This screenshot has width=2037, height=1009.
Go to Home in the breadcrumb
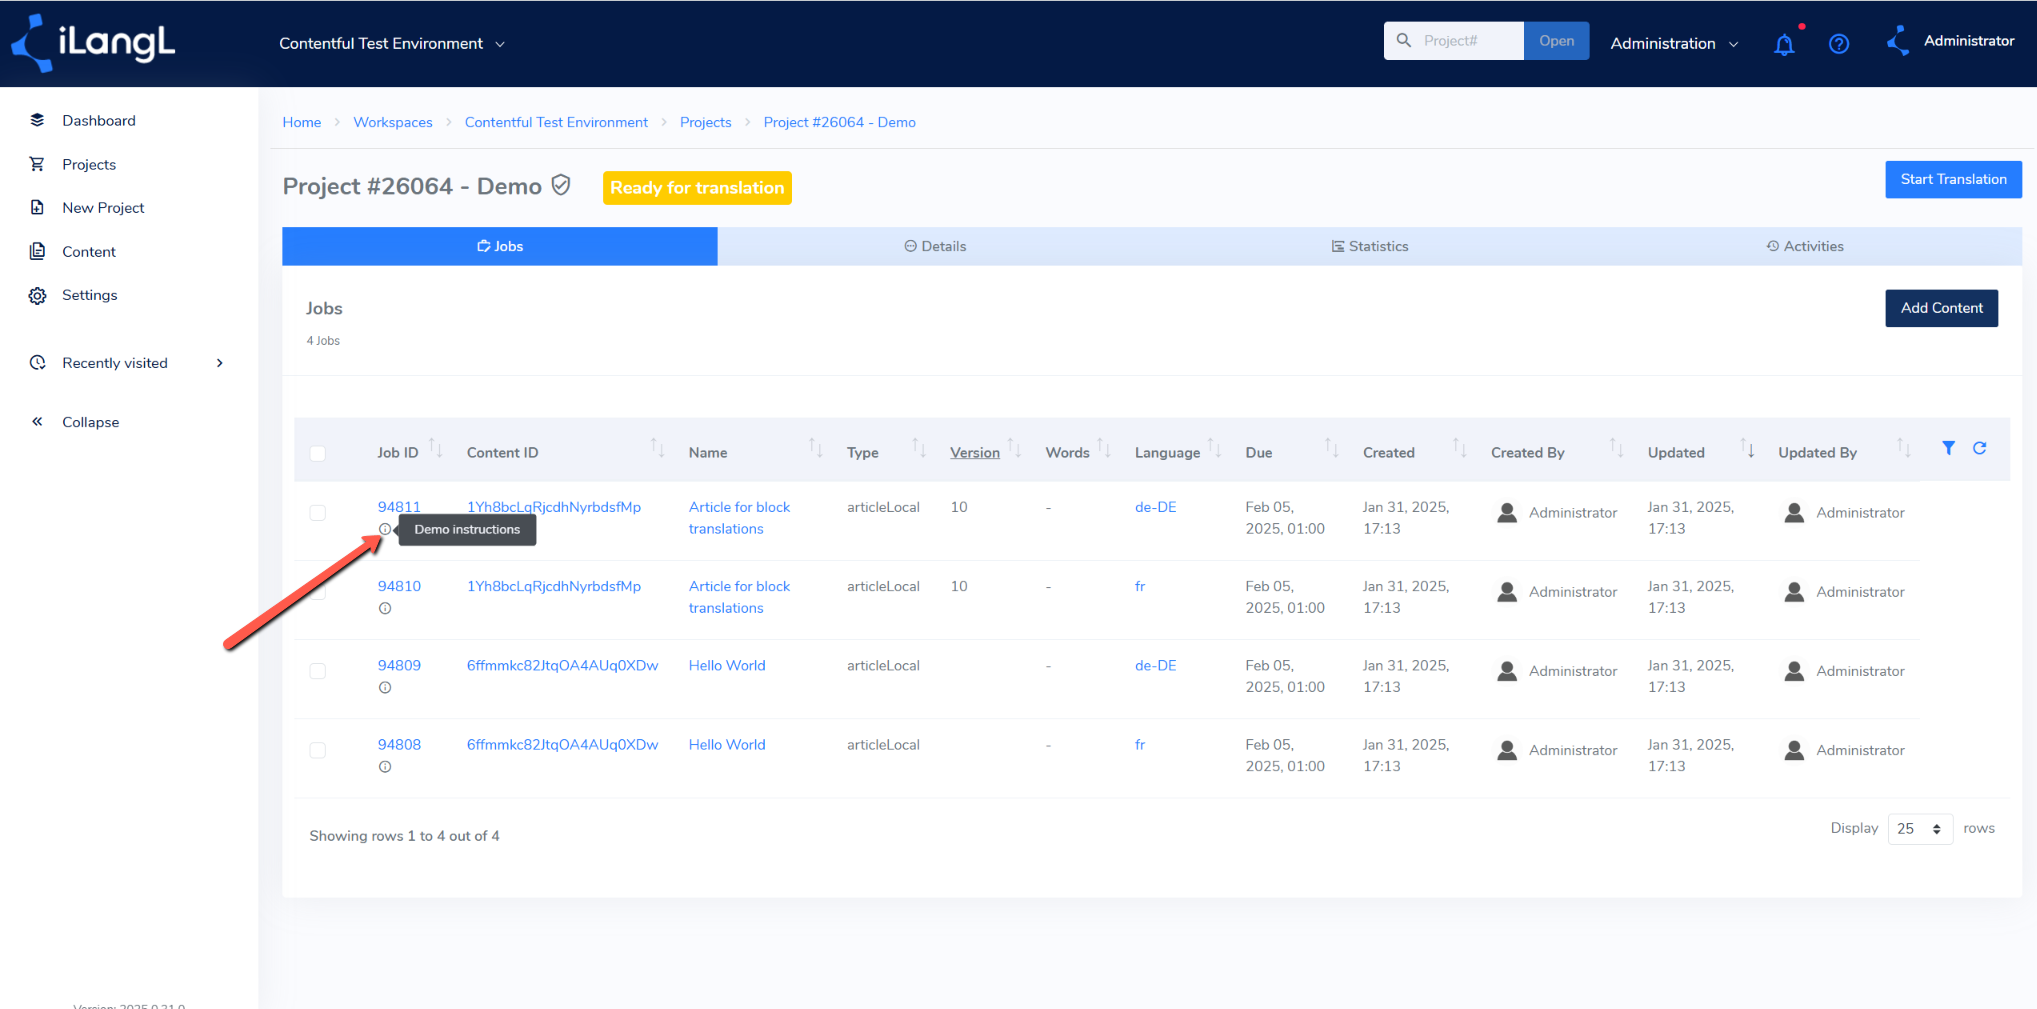click(x=302, y=122)
